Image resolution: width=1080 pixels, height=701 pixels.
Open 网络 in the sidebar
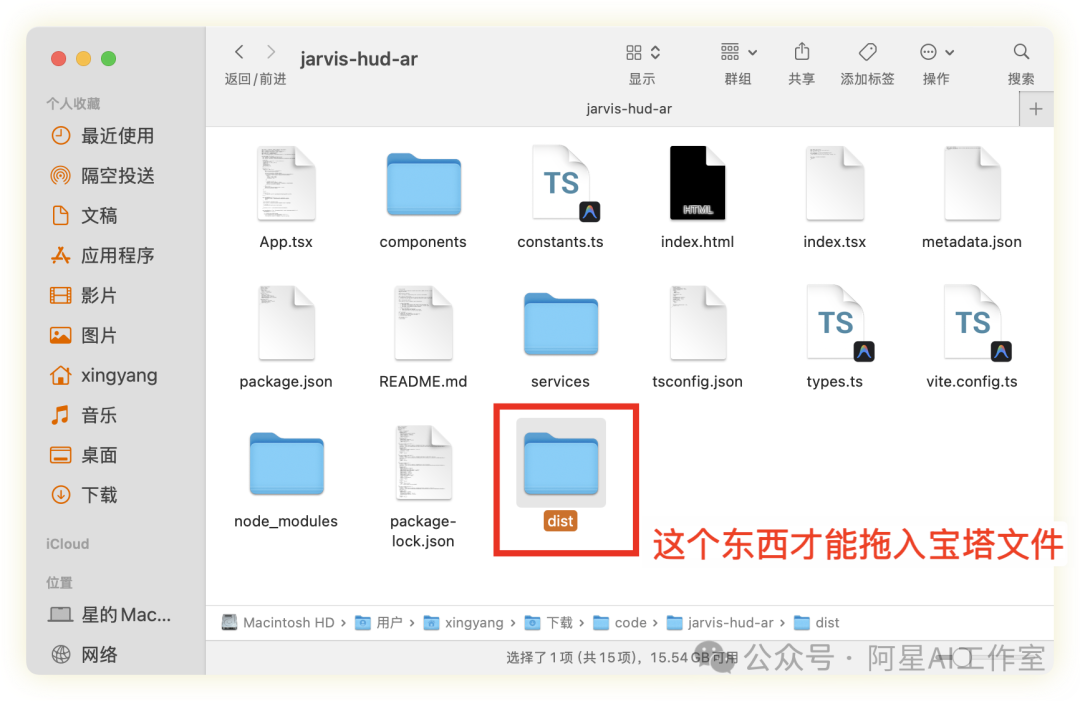[x=85, y=654]
